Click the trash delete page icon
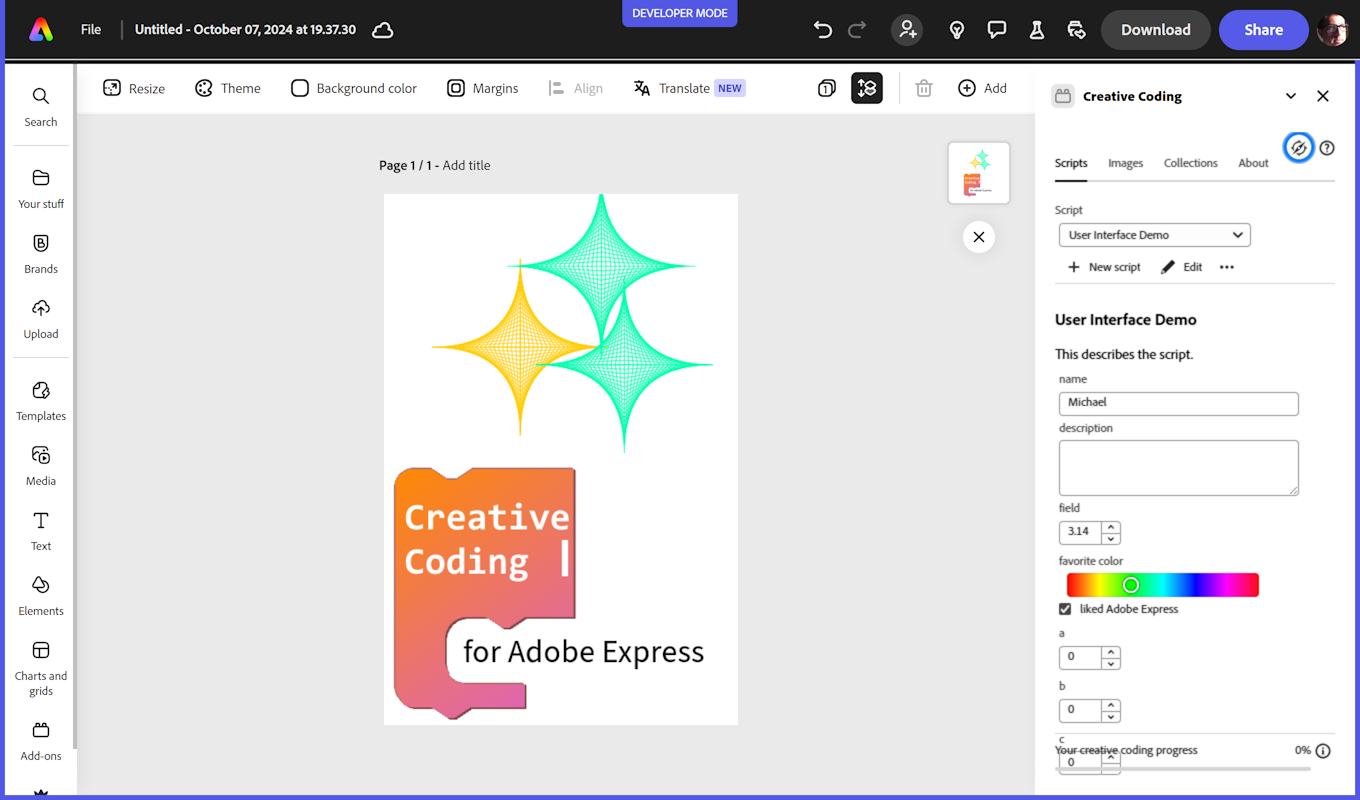Viewport: 1360px width, 800px height. coord(924,88)
